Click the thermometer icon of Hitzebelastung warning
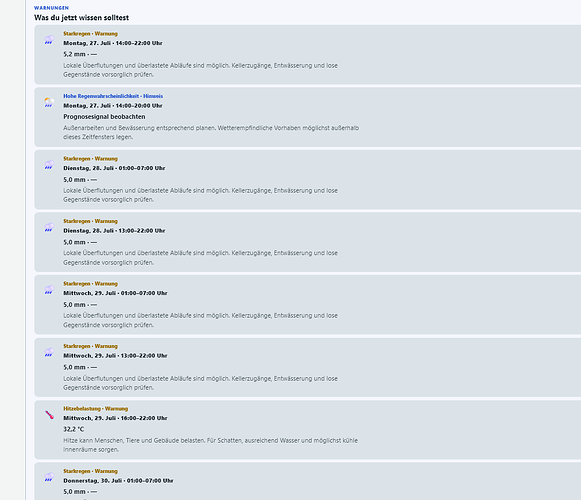The width and height of the screenshot is (581, 500). (x=49, y=415)
